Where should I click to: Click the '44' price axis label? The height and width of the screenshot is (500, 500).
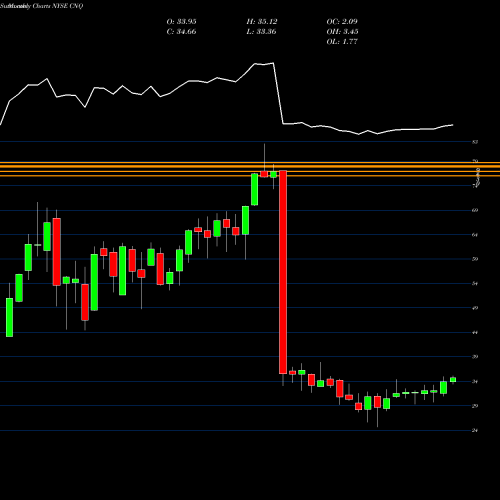point(475,333)
